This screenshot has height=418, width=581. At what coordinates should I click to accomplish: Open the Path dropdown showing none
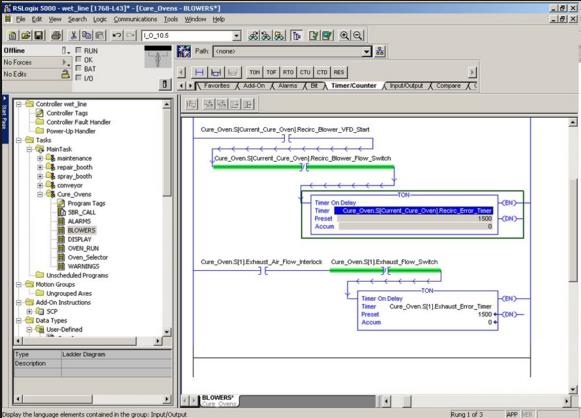[x=366, y=51]
